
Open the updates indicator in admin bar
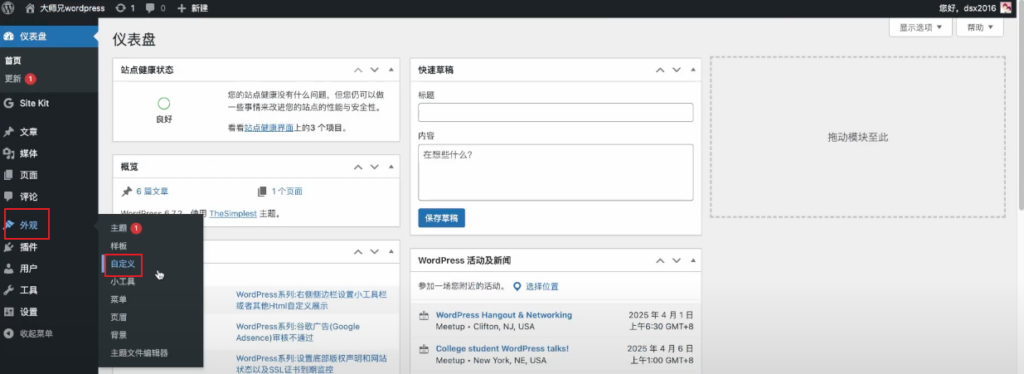point(125,8)
